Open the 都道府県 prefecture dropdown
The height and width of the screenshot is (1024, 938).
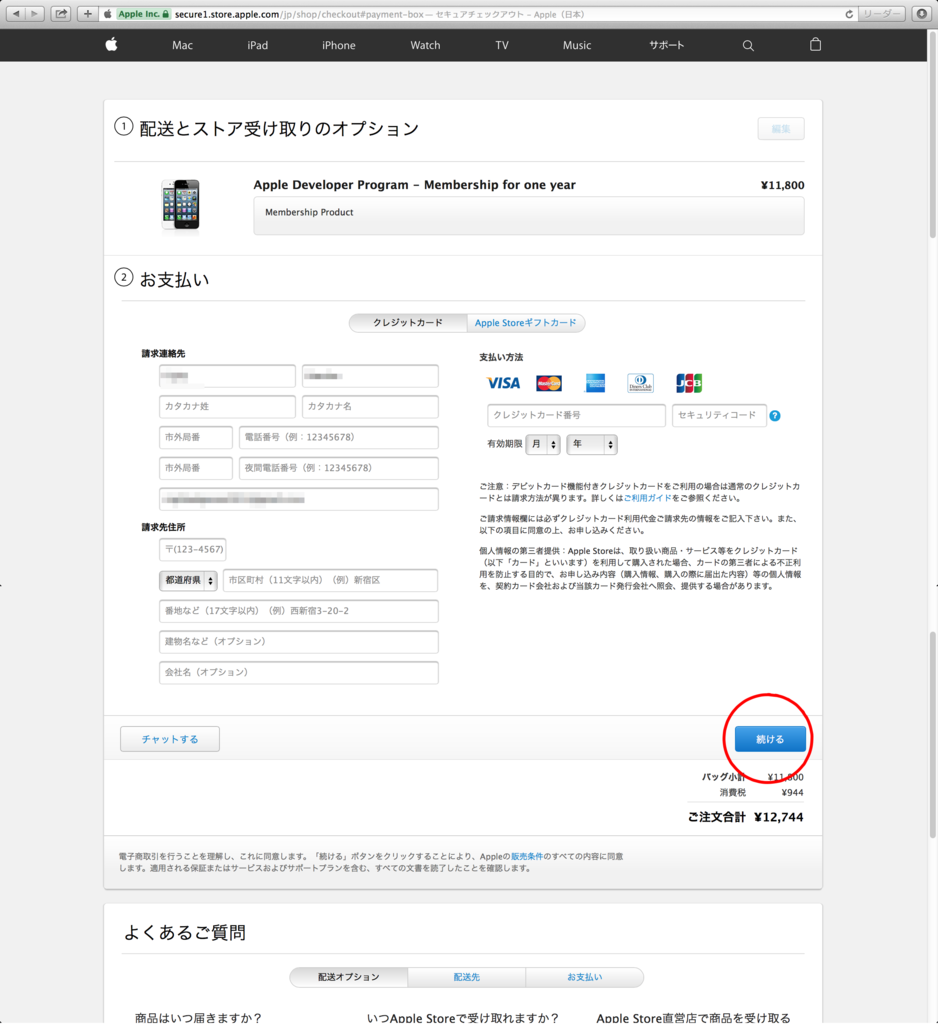(x=188, y=581)
